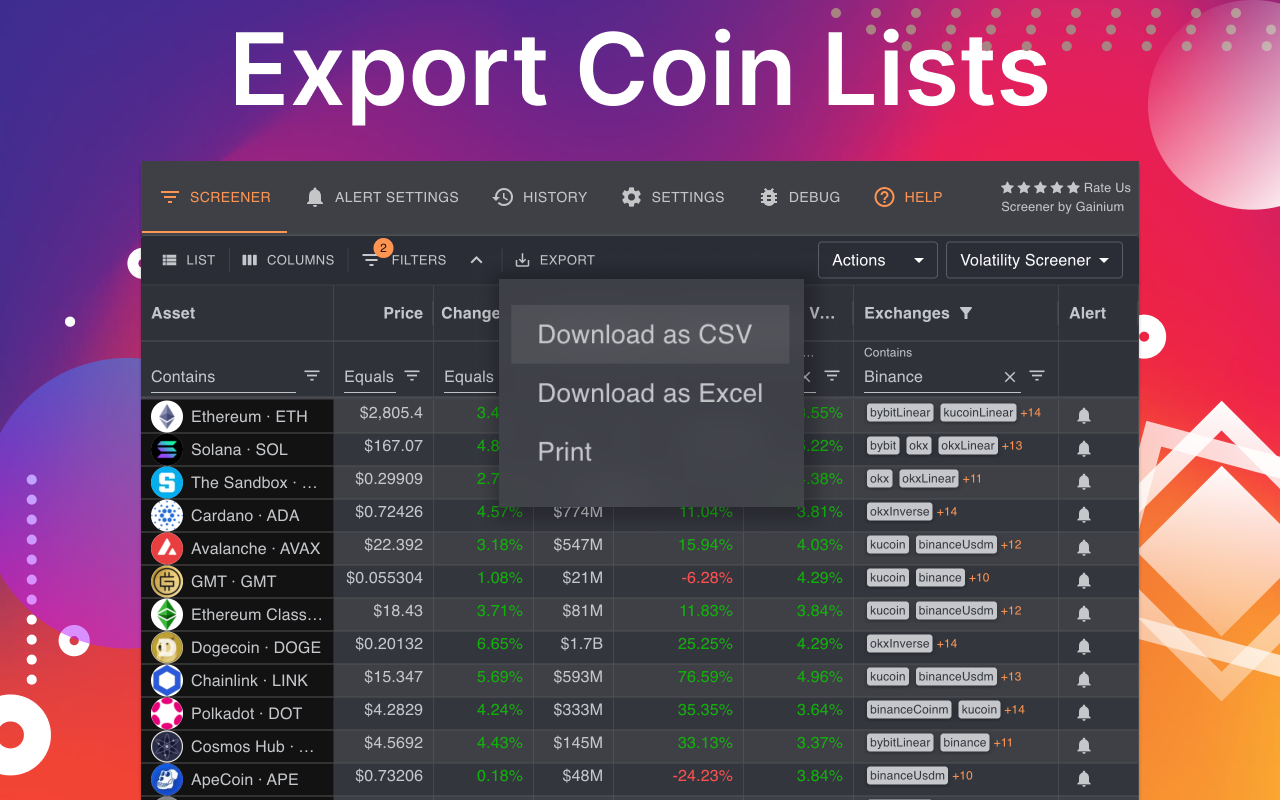Set alert bell for Chainlink
Viewport: 1280px width, 800px height.
click(x=1084, y=680)
